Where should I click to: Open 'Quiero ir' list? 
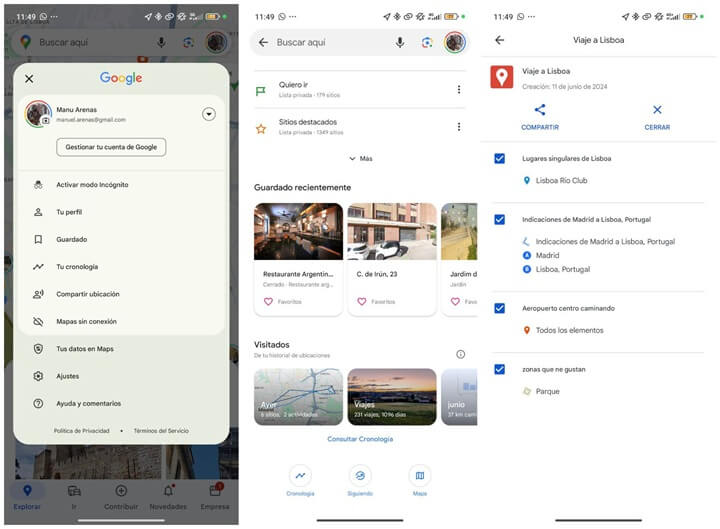click(x=359, y=90)
